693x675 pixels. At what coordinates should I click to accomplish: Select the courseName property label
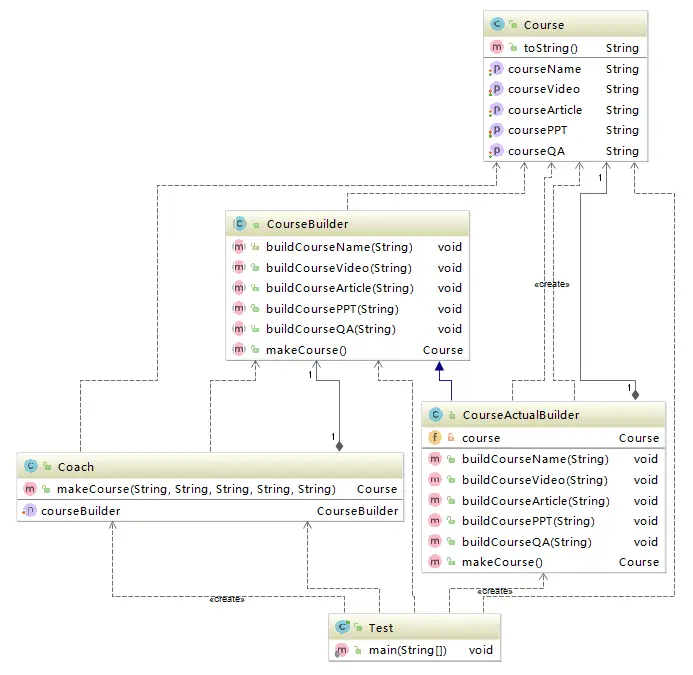[x=544, y=69]
